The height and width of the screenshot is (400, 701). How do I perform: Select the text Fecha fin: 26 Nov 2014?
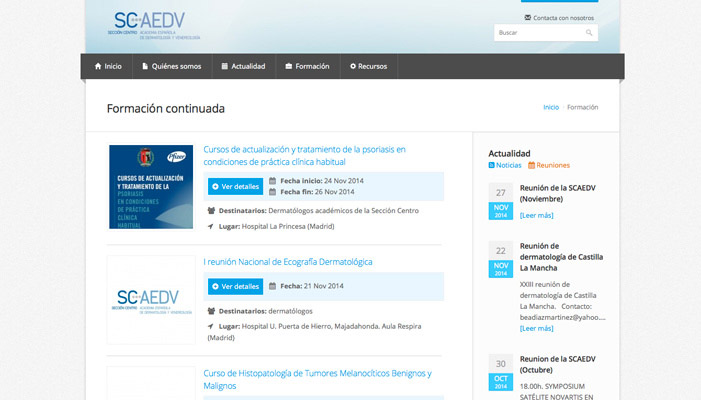tap(317, 192)
